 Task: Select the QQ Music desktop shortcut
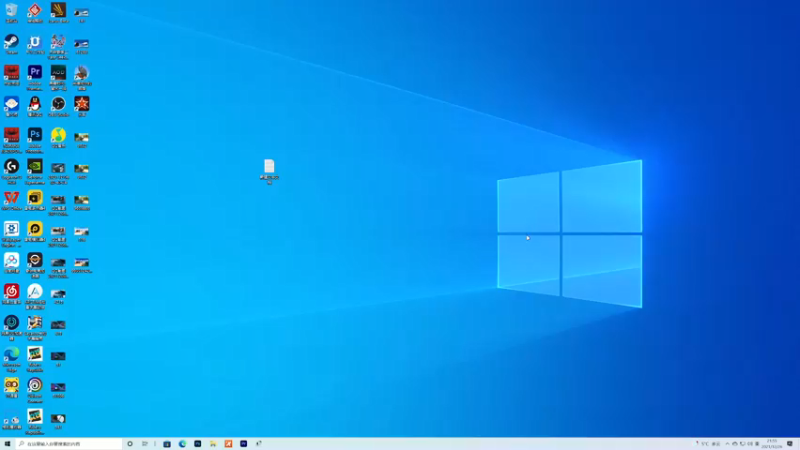coord(58,138)
